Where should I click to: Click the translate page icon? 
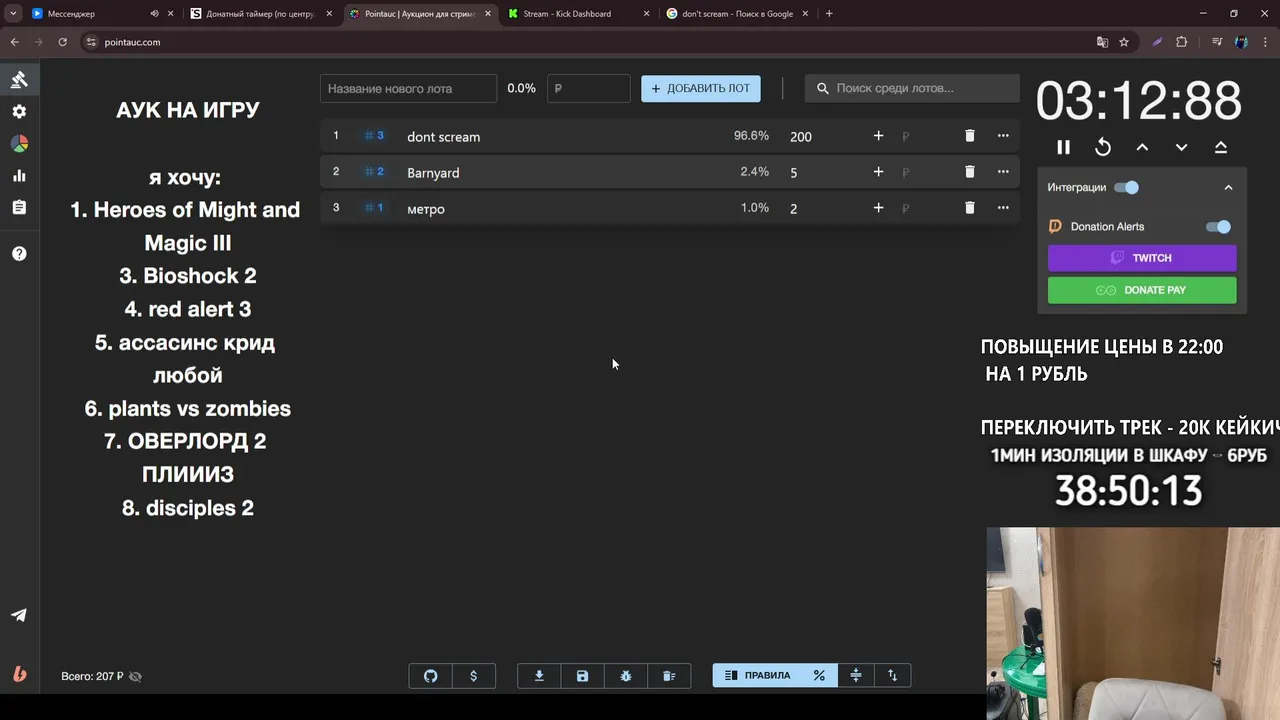click(x=1102, y=42)
